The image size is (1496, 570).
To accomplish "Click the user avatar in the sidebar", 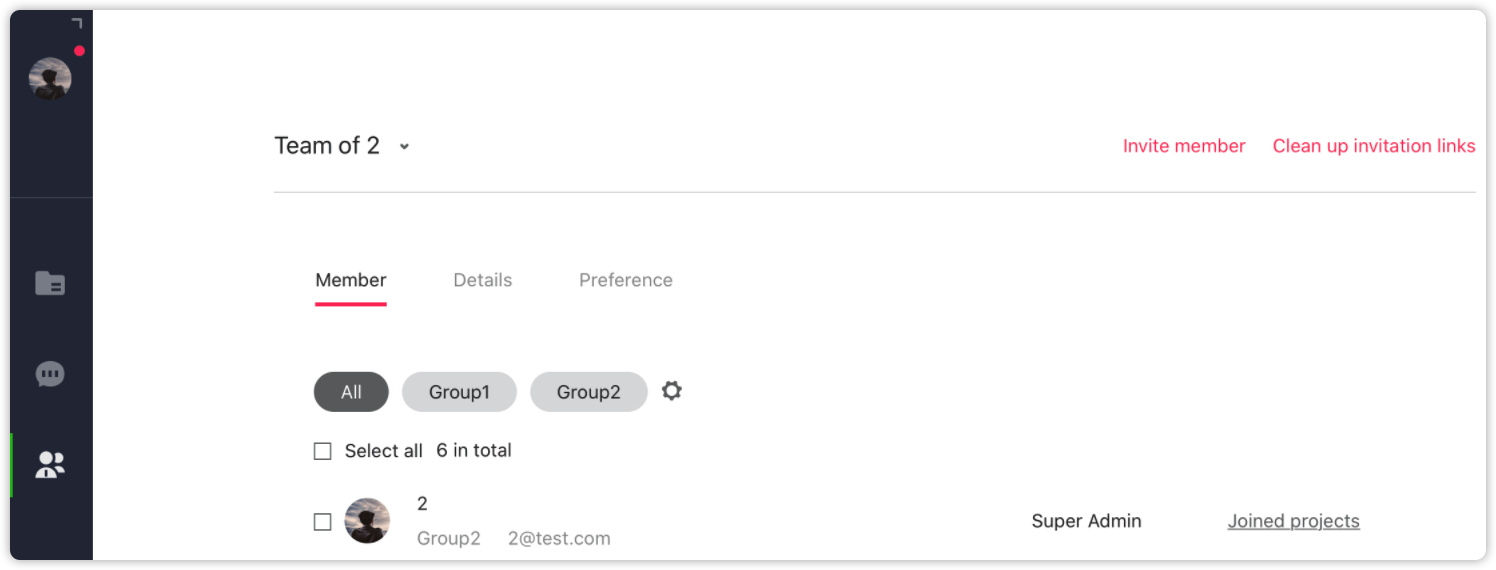I will click(50, 79).
